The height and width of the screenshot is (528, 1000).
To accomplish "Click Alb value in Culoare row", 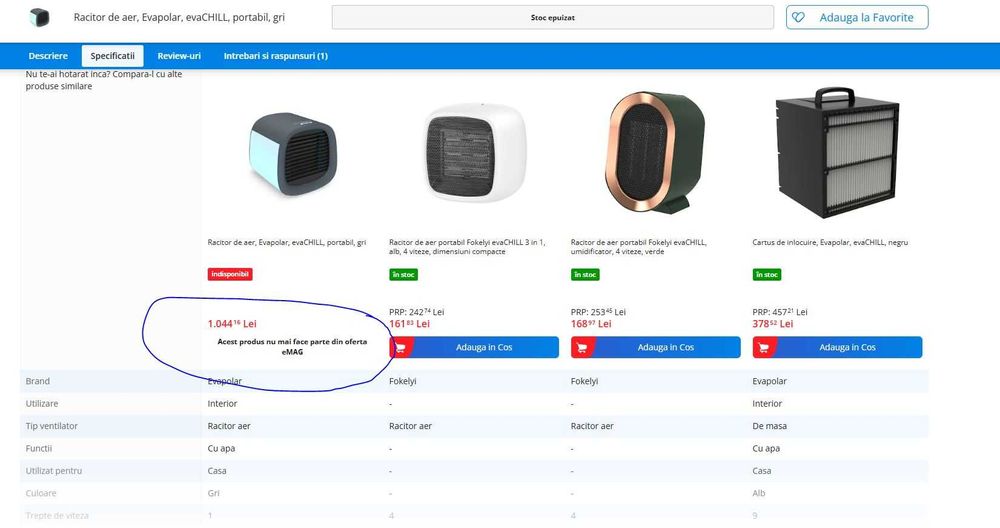I will click(759, 493).
